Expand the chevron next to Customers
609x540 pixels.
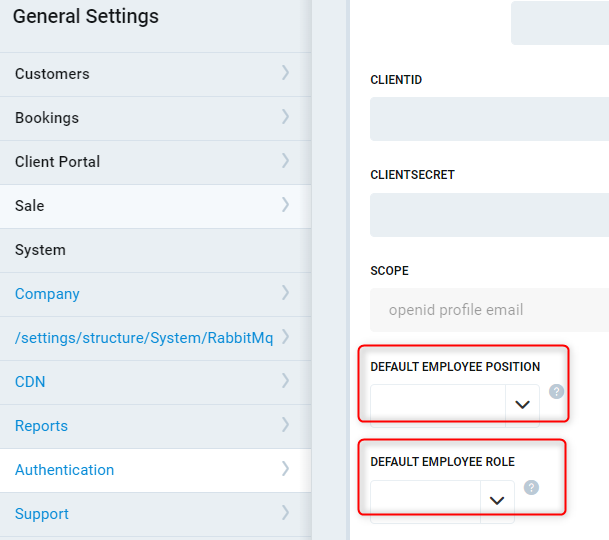click(285, 73)
